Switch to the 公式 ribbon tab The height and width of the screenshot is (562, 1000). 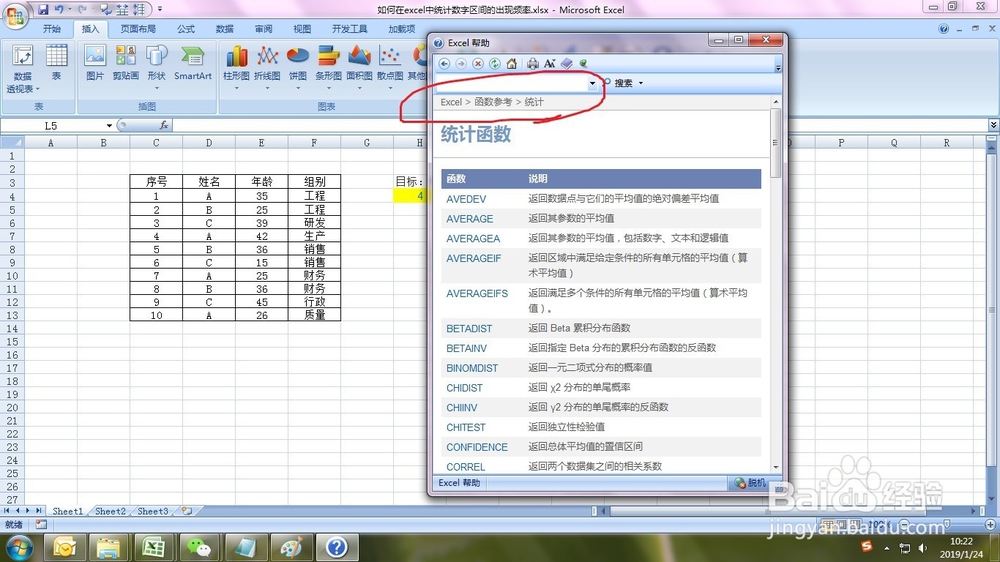tap(186, 29)
